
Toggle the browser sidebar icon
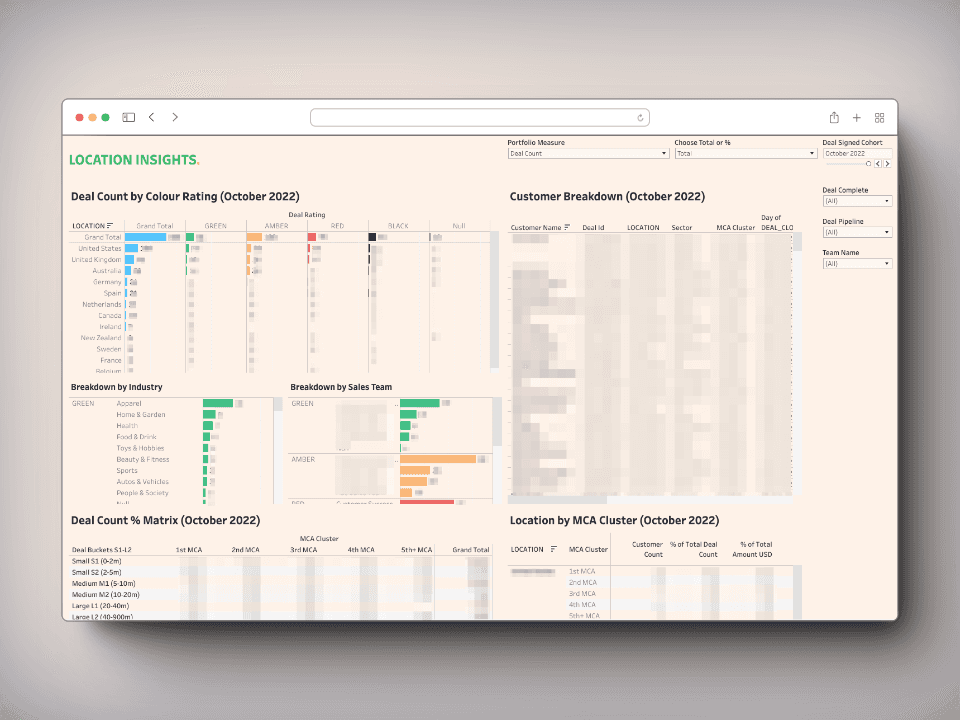(129, 117)
